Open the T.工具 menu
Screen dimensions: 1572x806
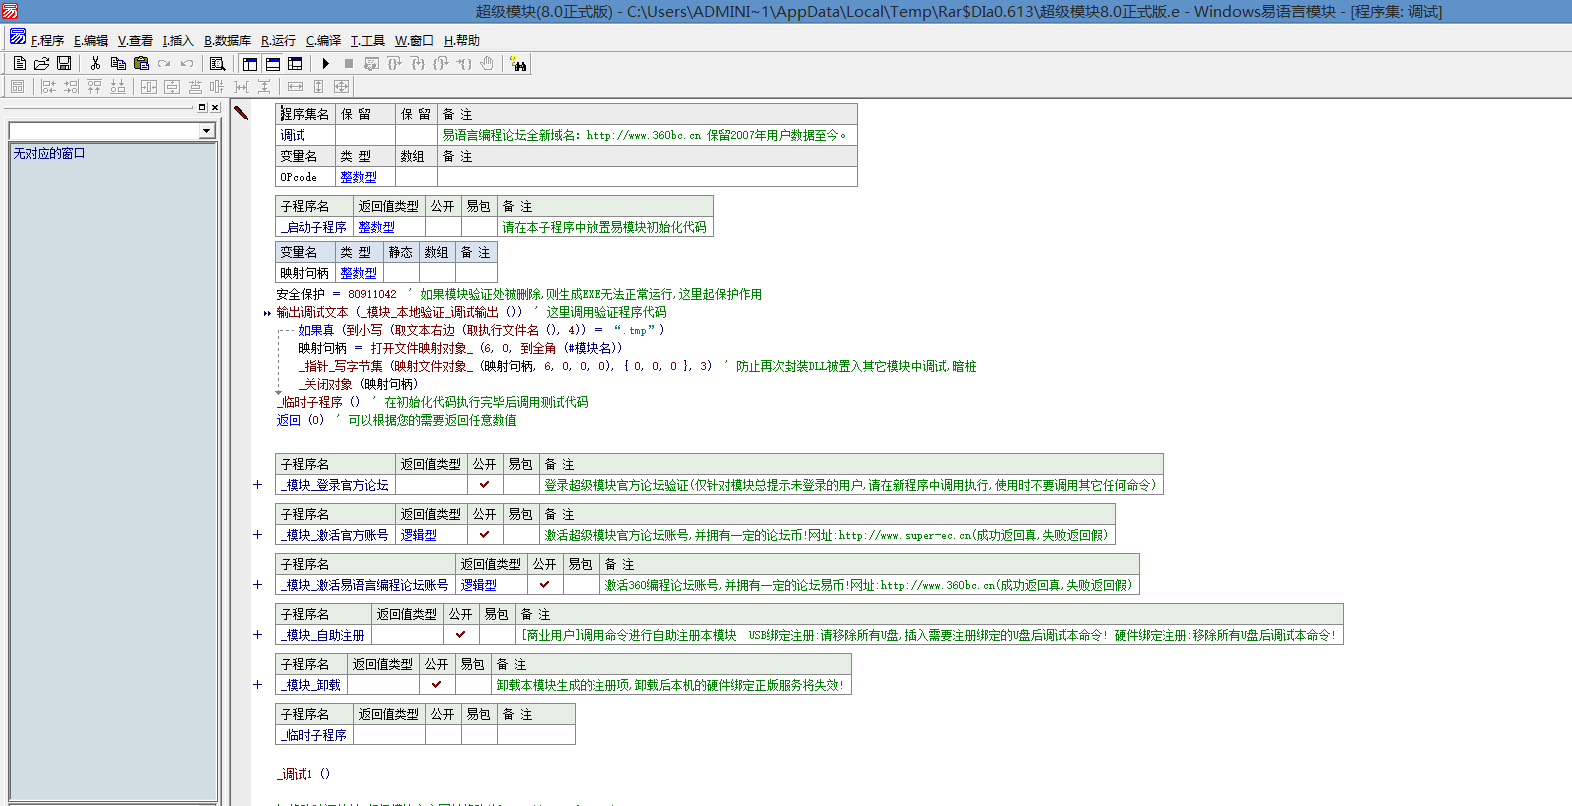tap(368, 41)
